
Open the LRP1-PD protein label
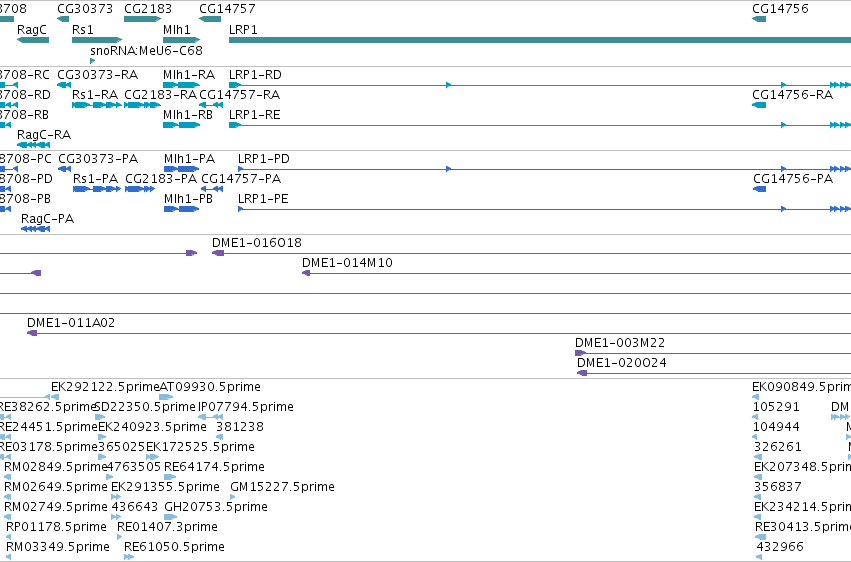point(264,158)
